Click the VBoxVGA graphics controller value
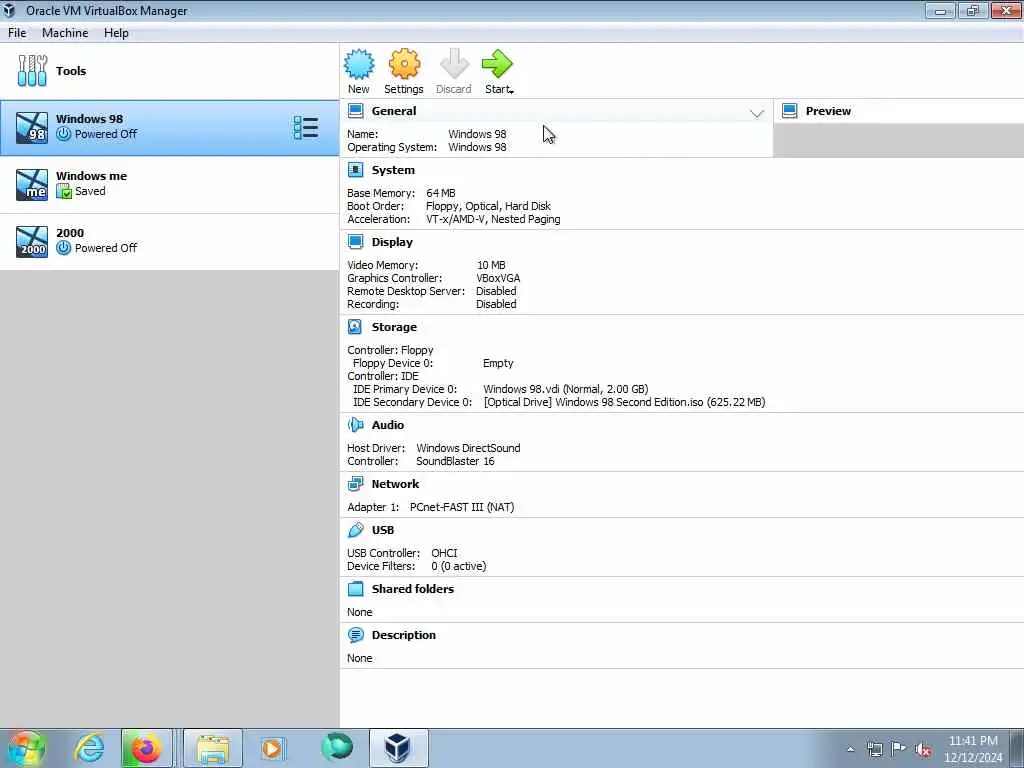This screenshot has height=768, width=1024. coord(498,278)
